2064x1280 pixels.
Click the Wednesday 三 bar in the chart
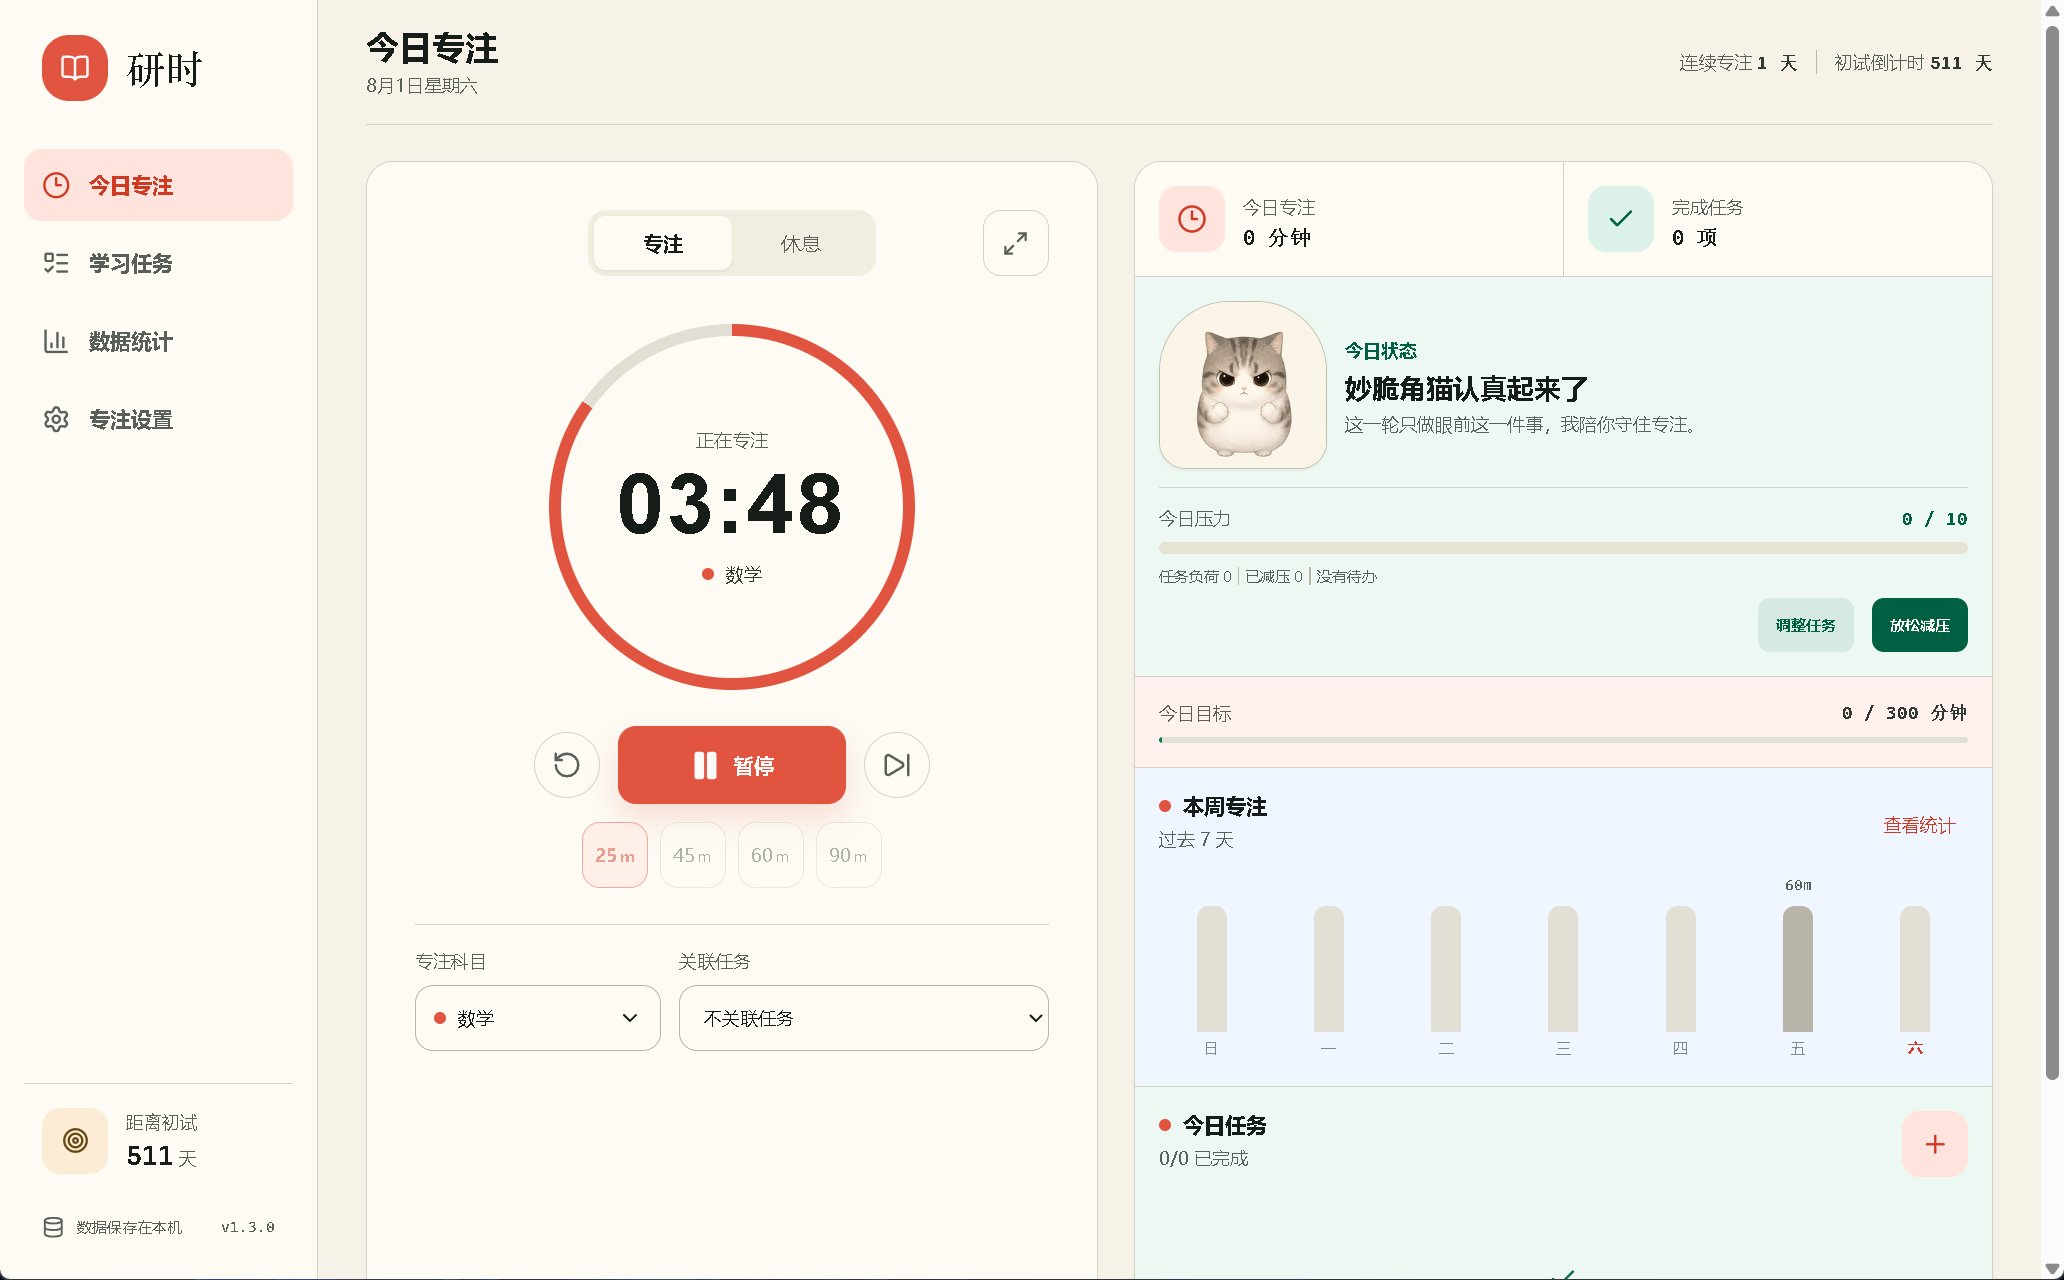click(1563, 969)
